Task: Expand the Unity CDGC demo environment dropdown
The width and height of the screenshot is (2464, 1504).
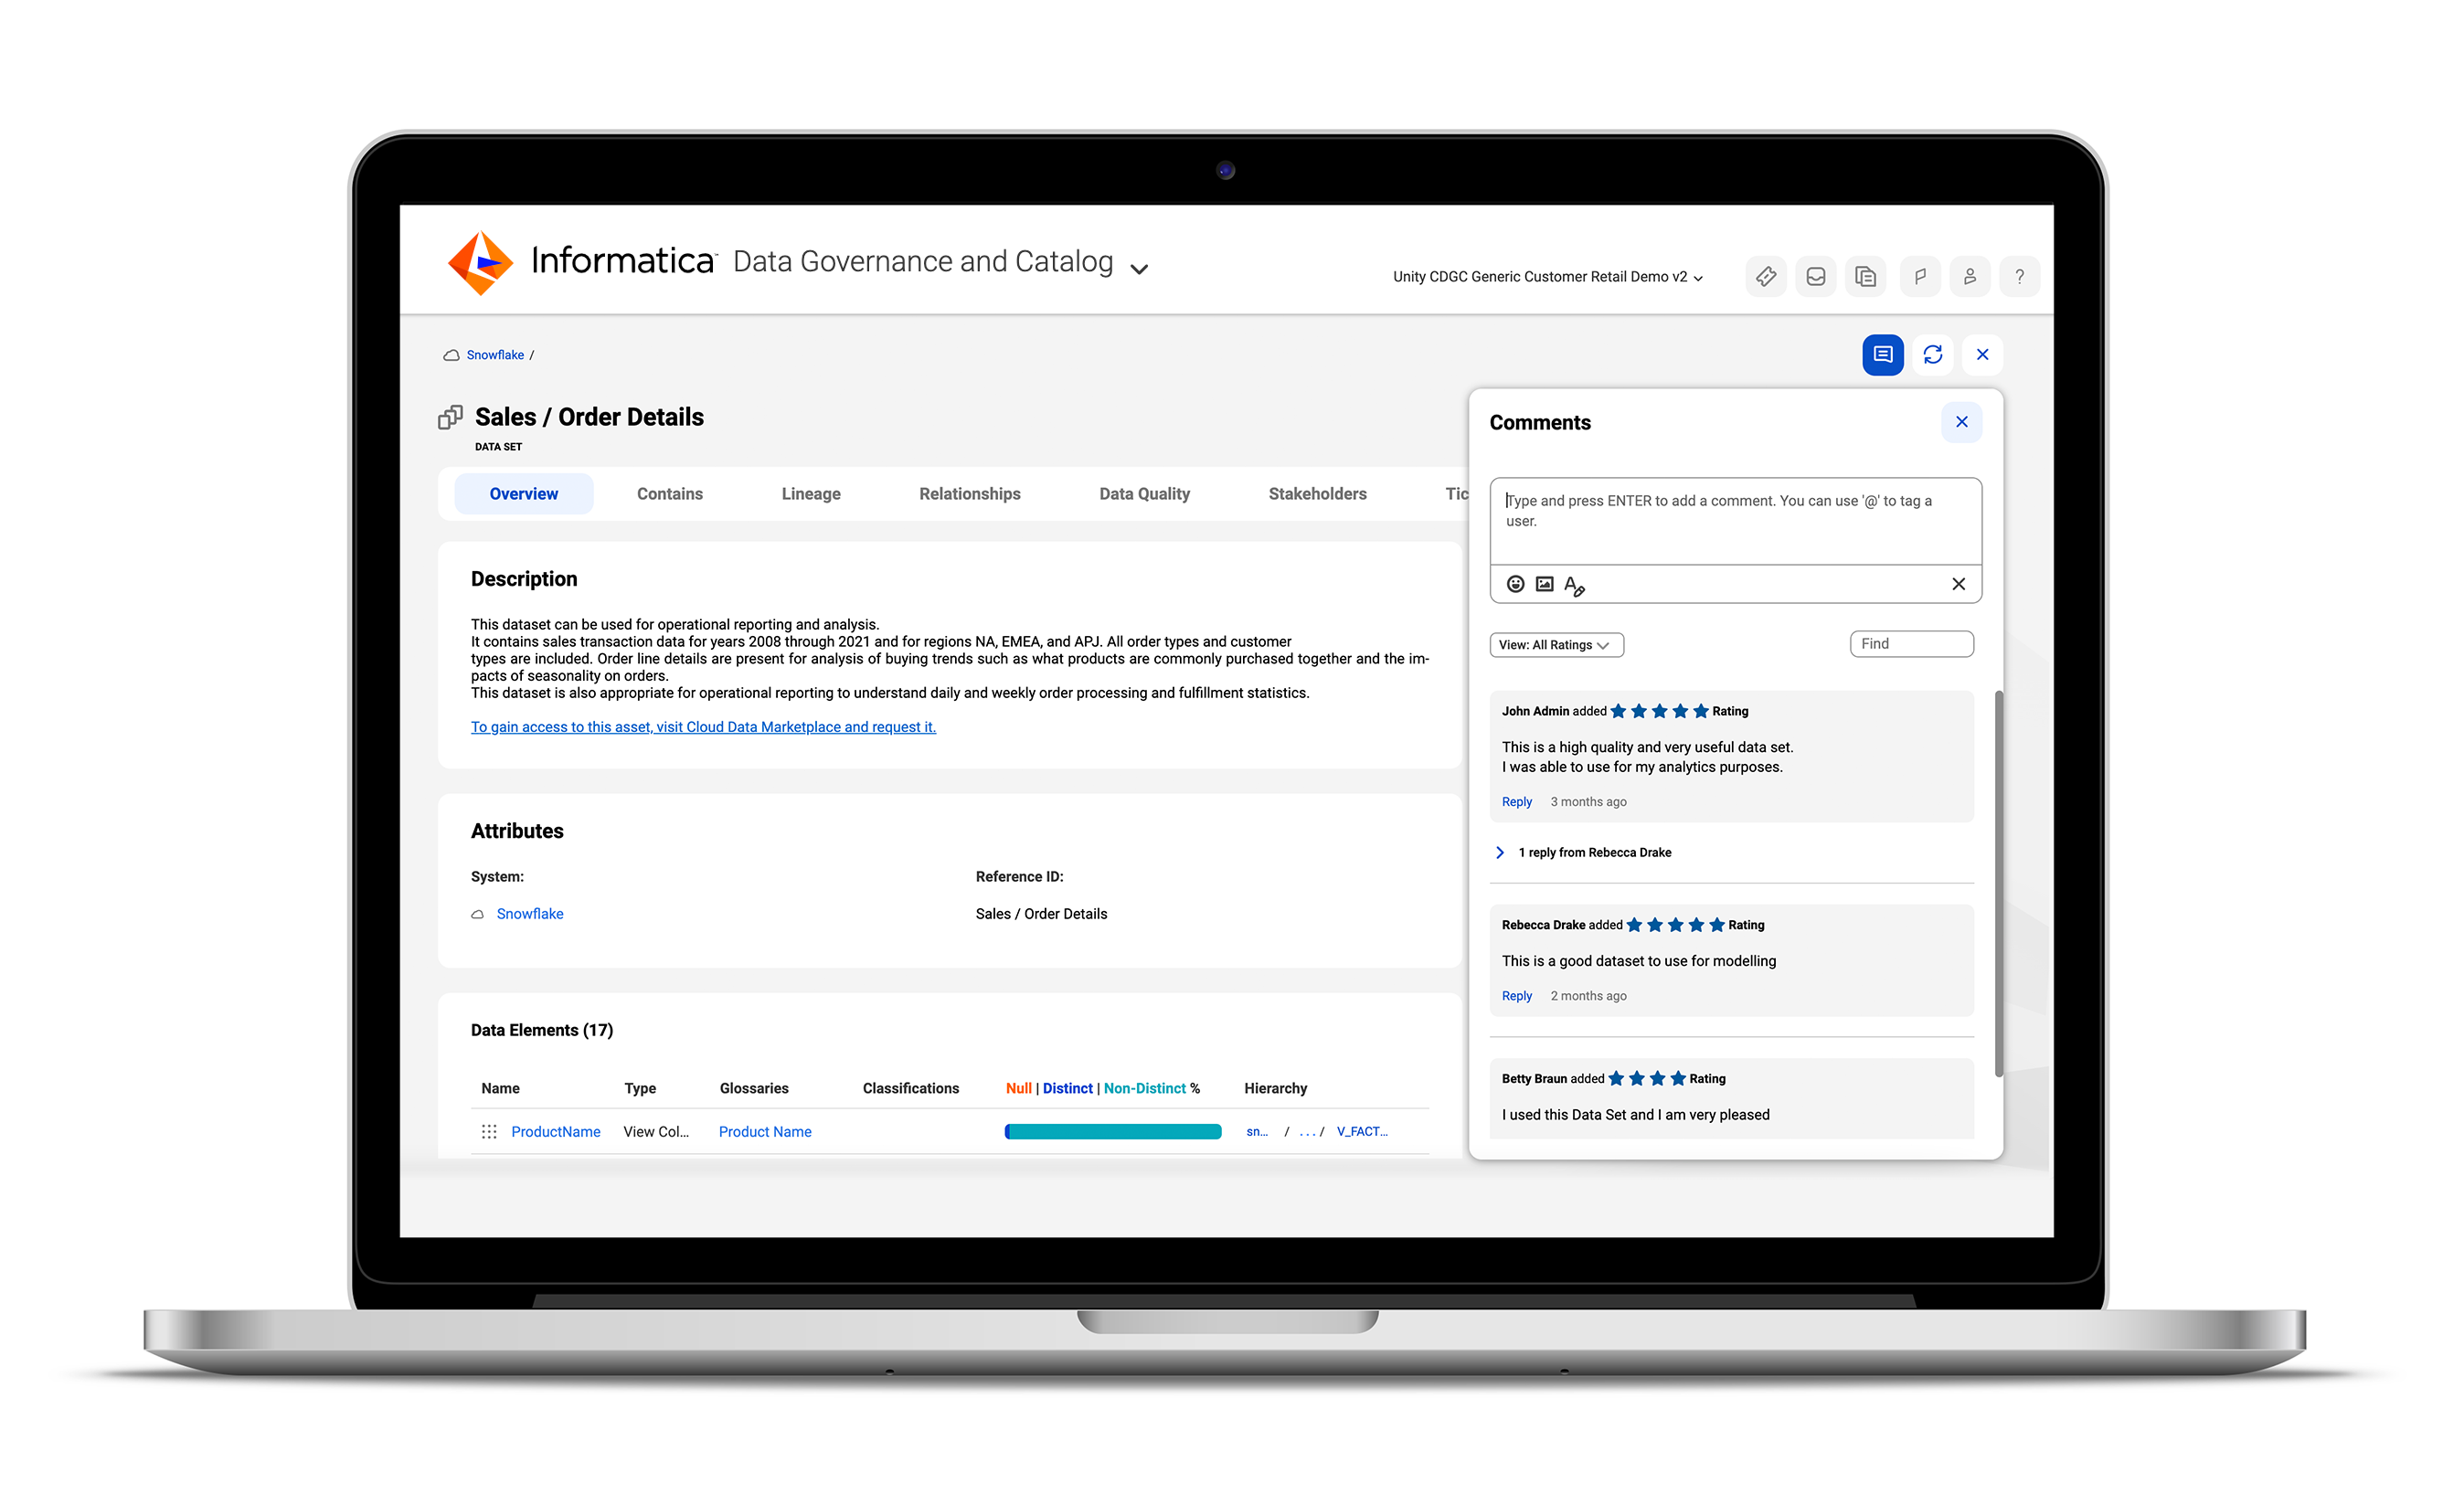Action: point(1702,276)
